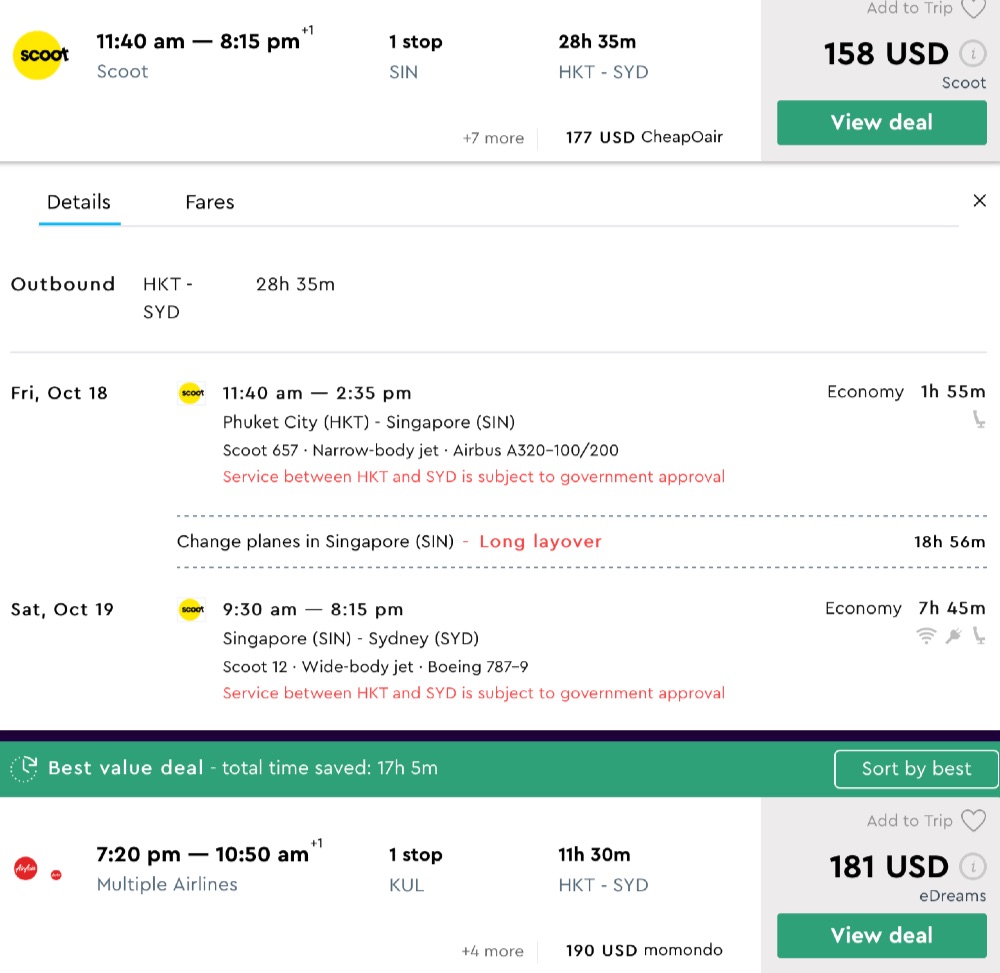Click the info icon beside 158 USD
Screen dimensions: 1000x973
[x=970, y=53]
